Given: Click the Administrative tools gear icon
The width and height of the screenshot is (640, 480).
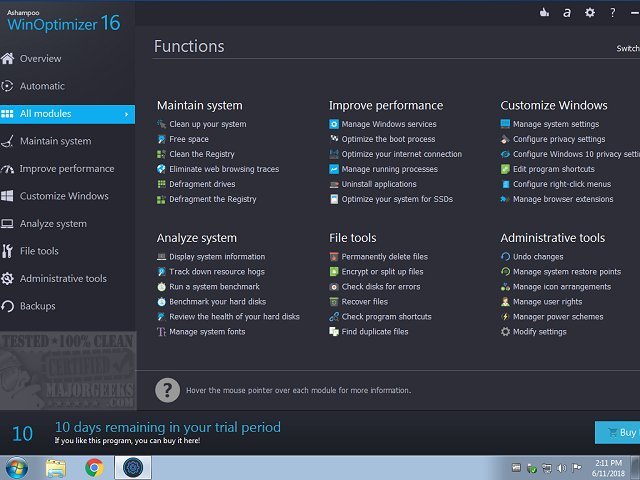Looking at the screenshot, I should click(7, 279).
